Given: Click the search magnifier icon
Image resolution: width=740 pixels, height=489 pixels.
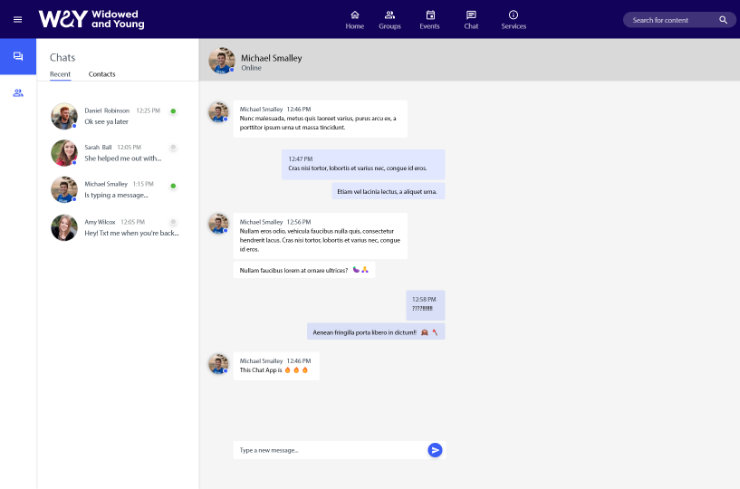Looking at the screenshot, I should [x=723, y=20].
